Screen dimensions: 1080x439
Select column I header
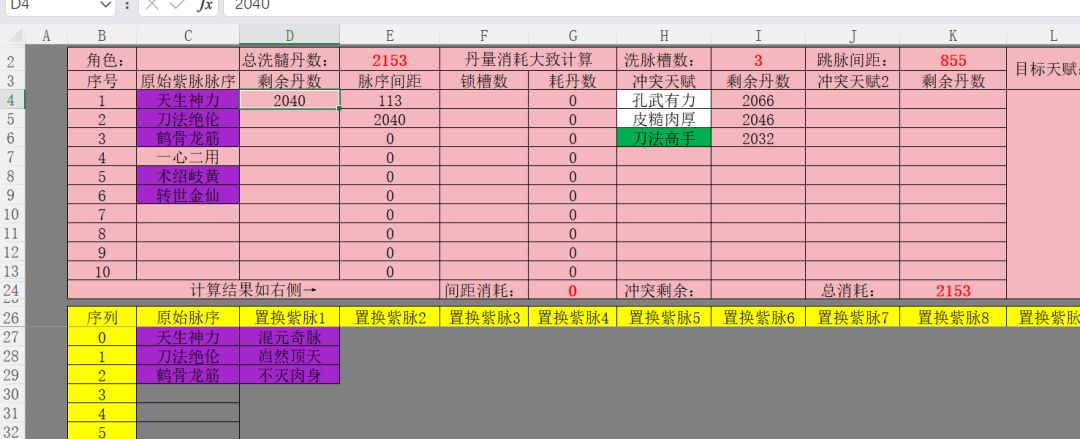(x=758, y=35)
